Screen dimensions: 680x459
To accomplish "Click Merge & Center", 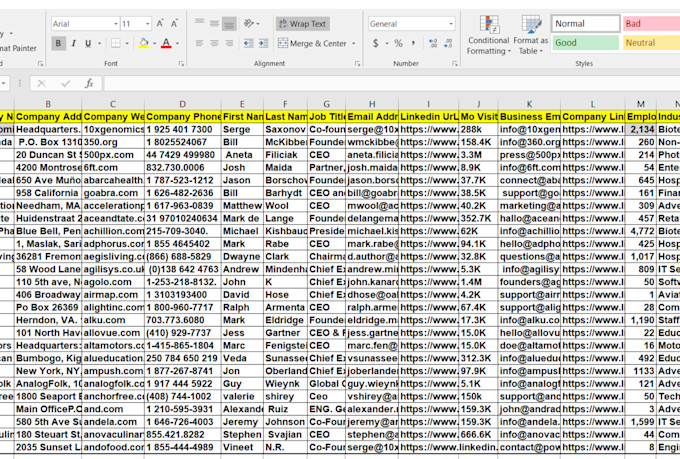I will [x=312, y=43].
